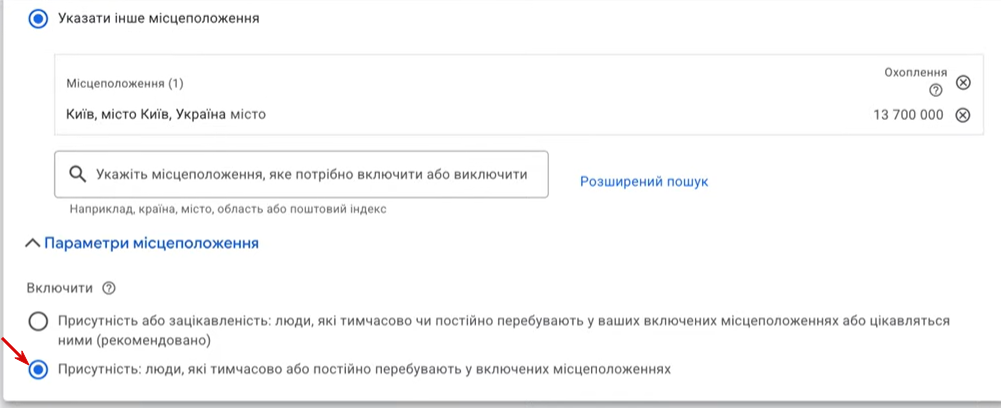Open the 'Розширений пошук' link
This screenshot has width=1001, height=408.
(644, 182)
